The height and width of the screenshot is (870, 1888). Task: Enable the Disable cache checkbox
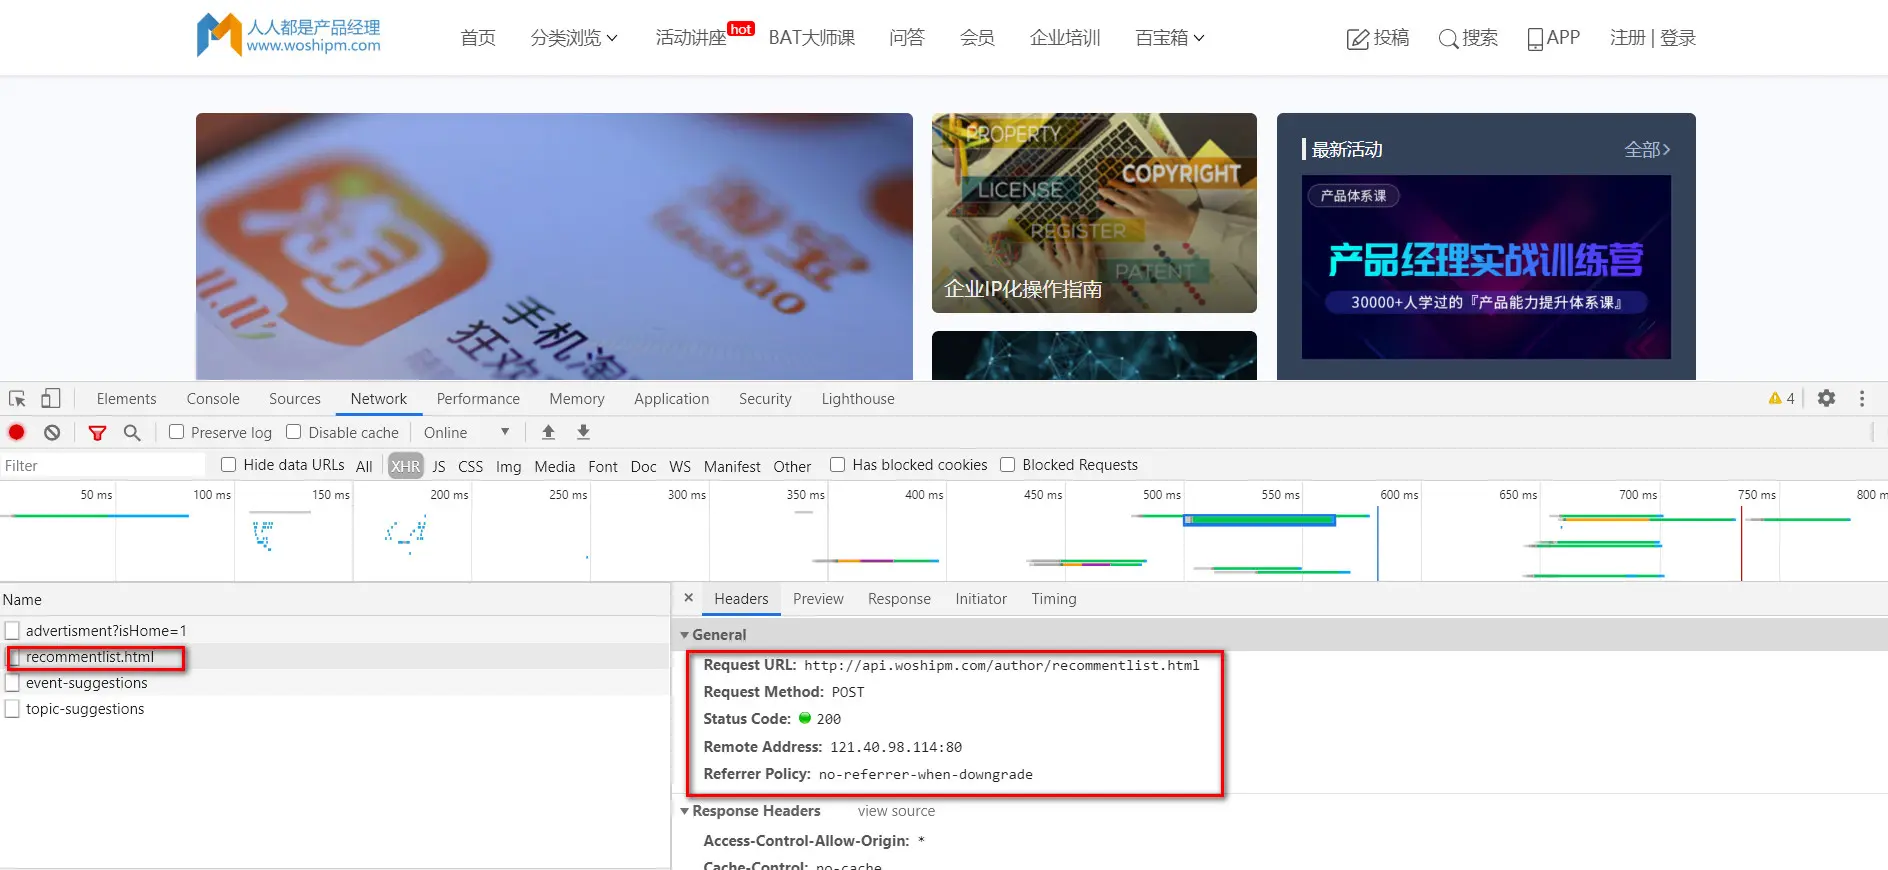294,432
